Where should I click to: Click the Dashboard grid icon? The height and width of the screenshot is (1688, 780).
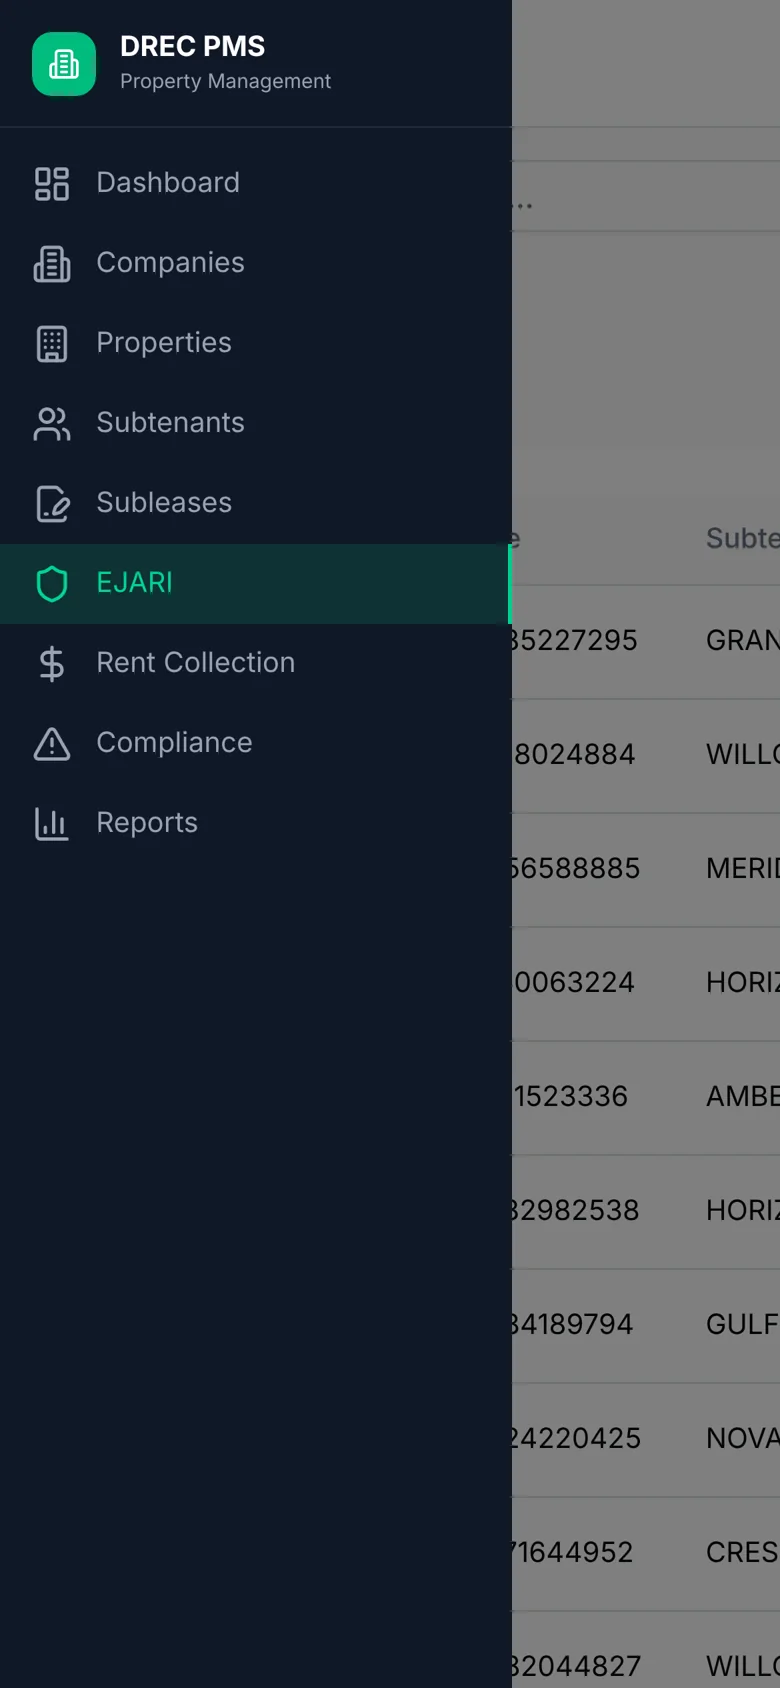point(52,184)
